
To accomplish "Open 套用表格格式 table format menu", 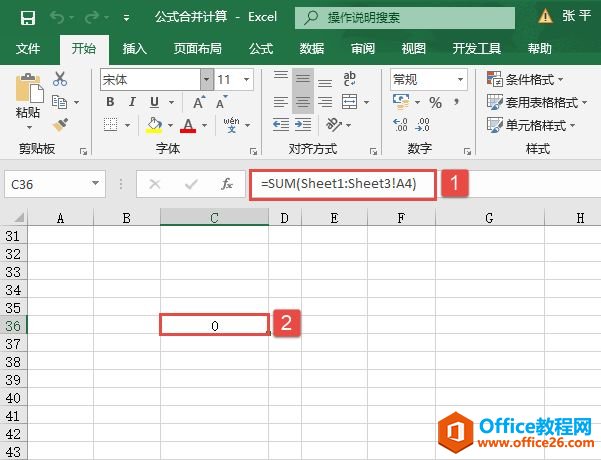I will coord(537,102).
